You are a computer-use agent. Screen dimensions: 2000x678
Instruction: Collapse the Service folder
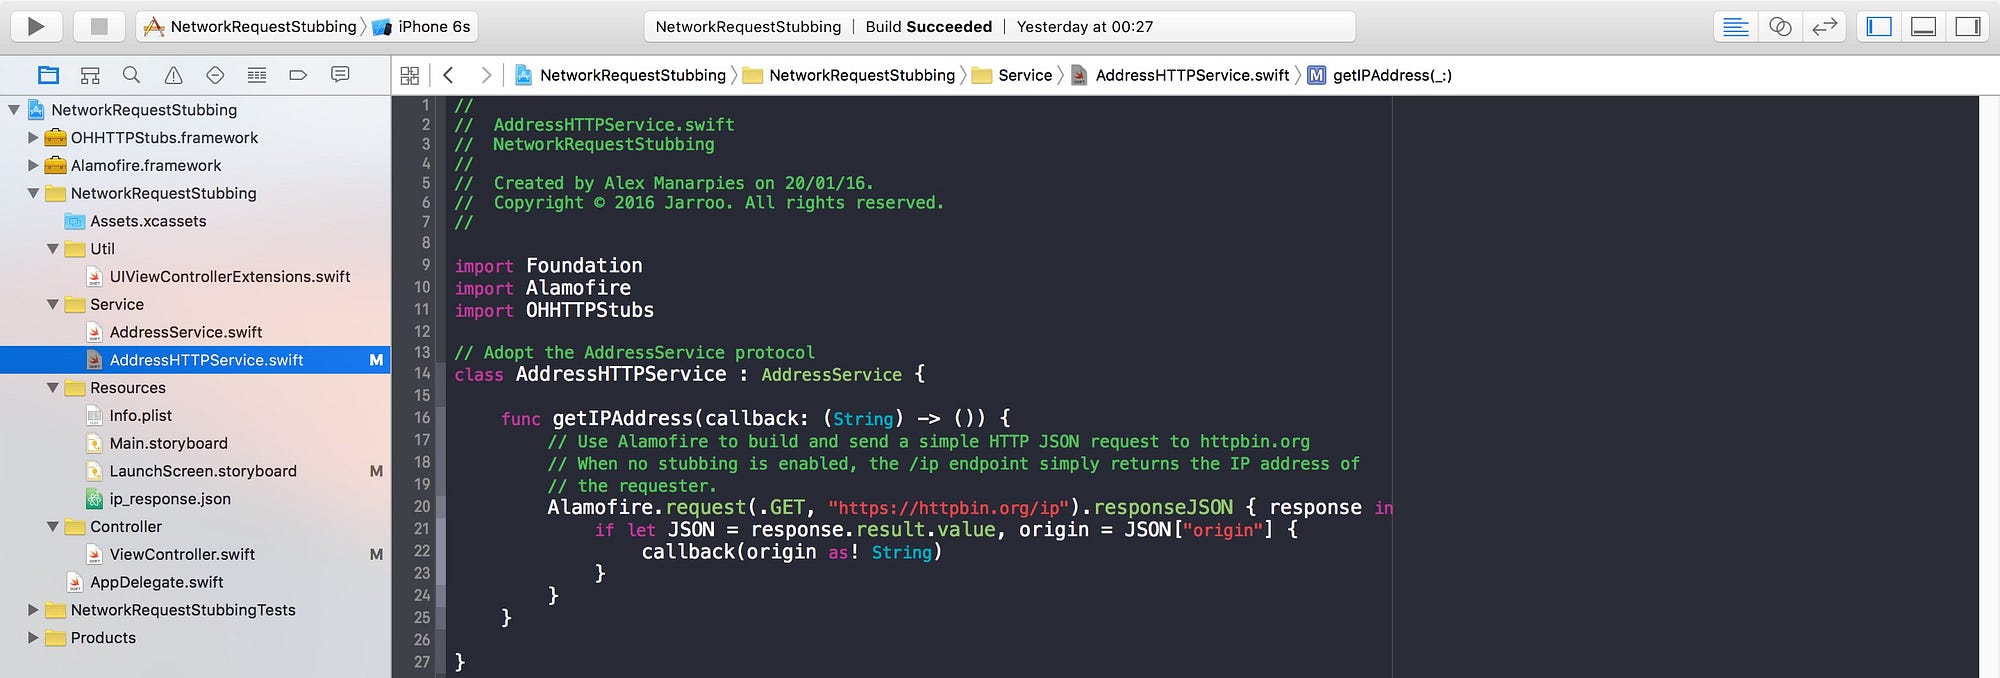[x=53, y=305]
